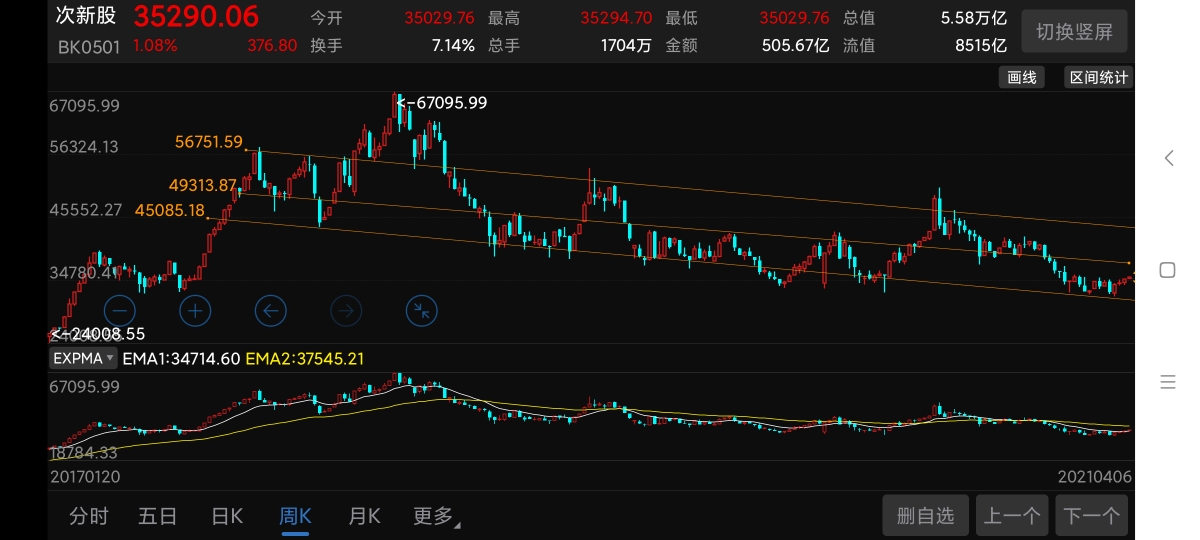Tap the 45085.18 channel line label

169,210
